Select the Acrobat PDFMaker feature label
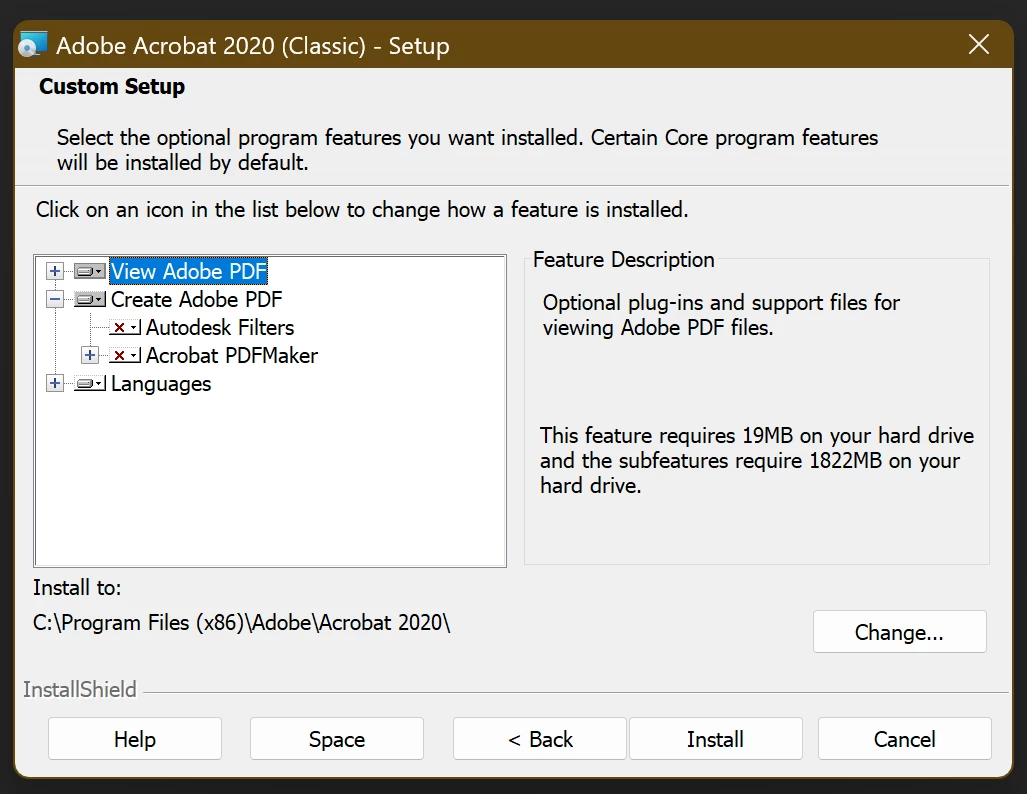The height and width of the screenshot is (794, 1027). click(232, 356)
